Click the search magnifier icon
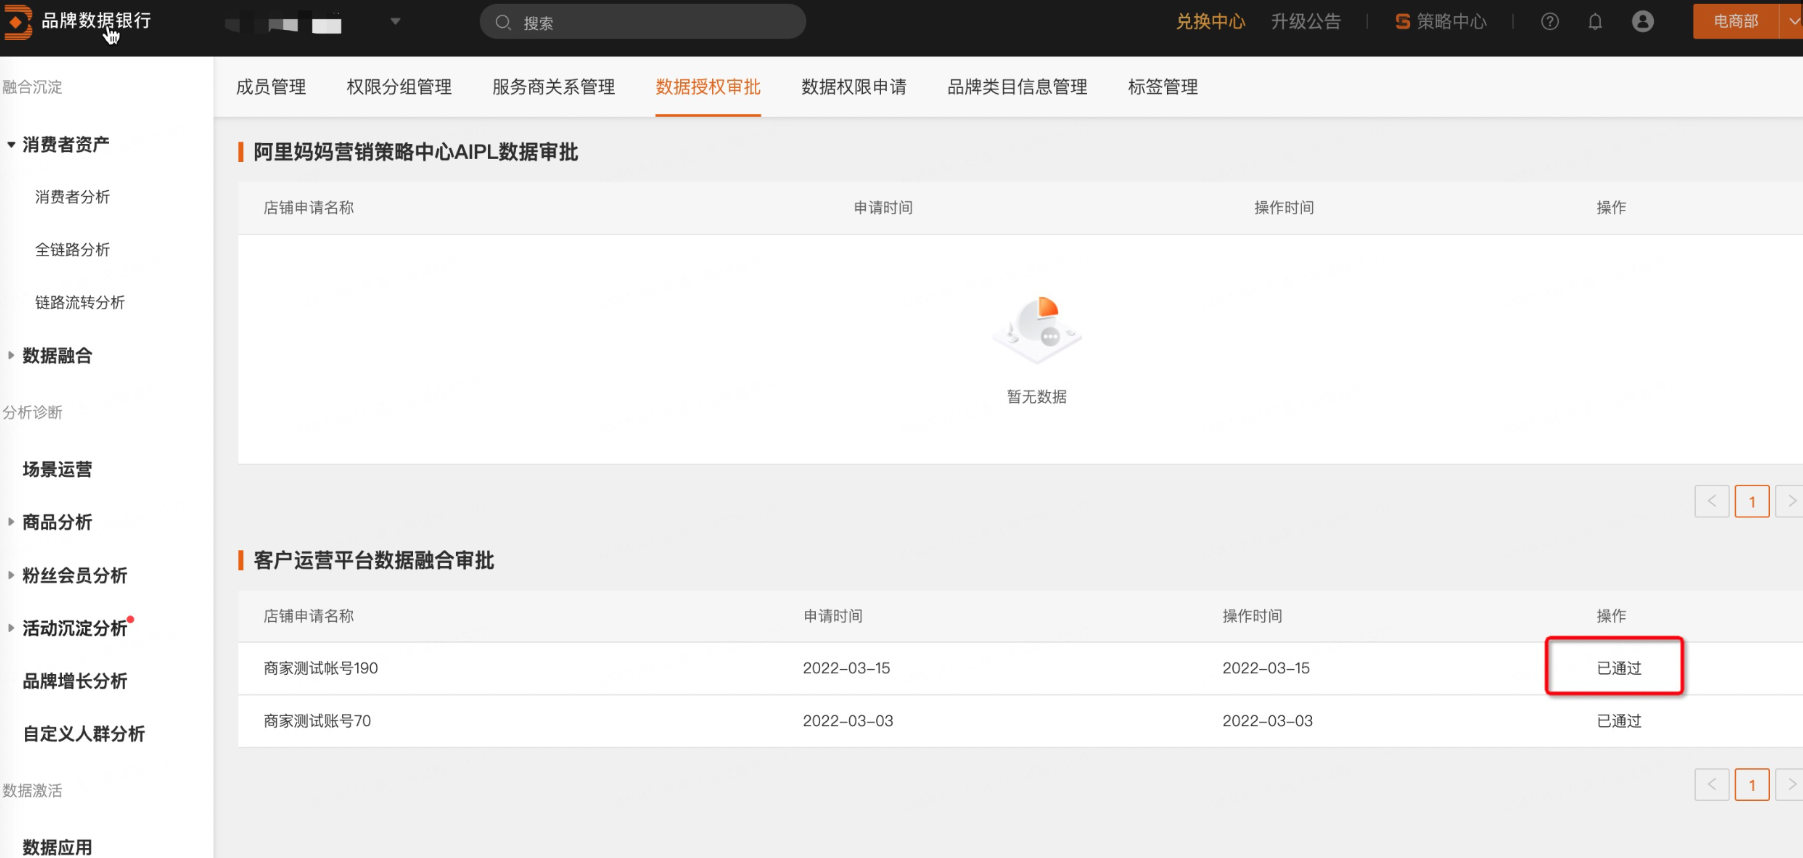Image resolution: width=1803 pixels, height=858 pixels. click(x=503, y=22)
